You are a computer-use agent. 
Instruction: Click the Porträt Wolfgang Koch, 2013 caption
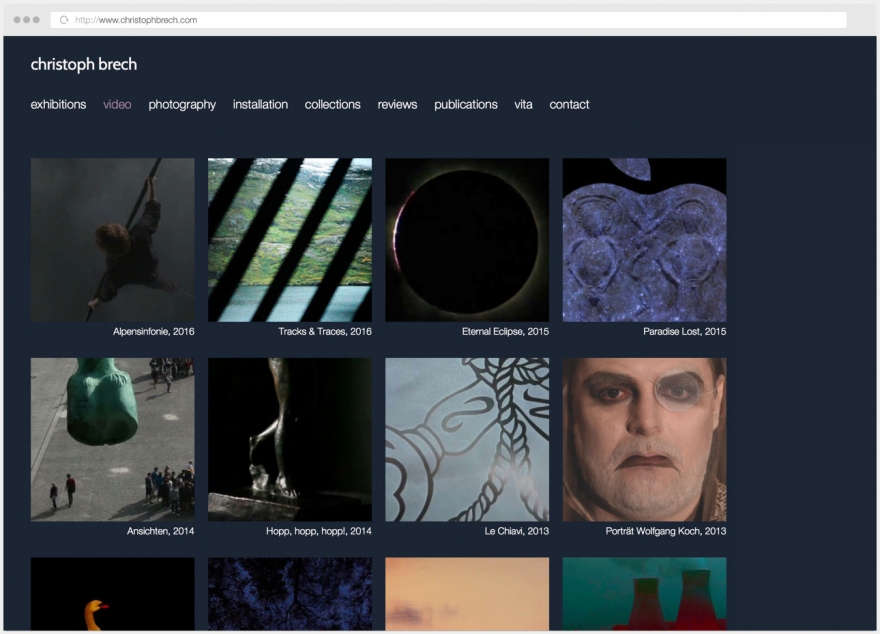666,531
